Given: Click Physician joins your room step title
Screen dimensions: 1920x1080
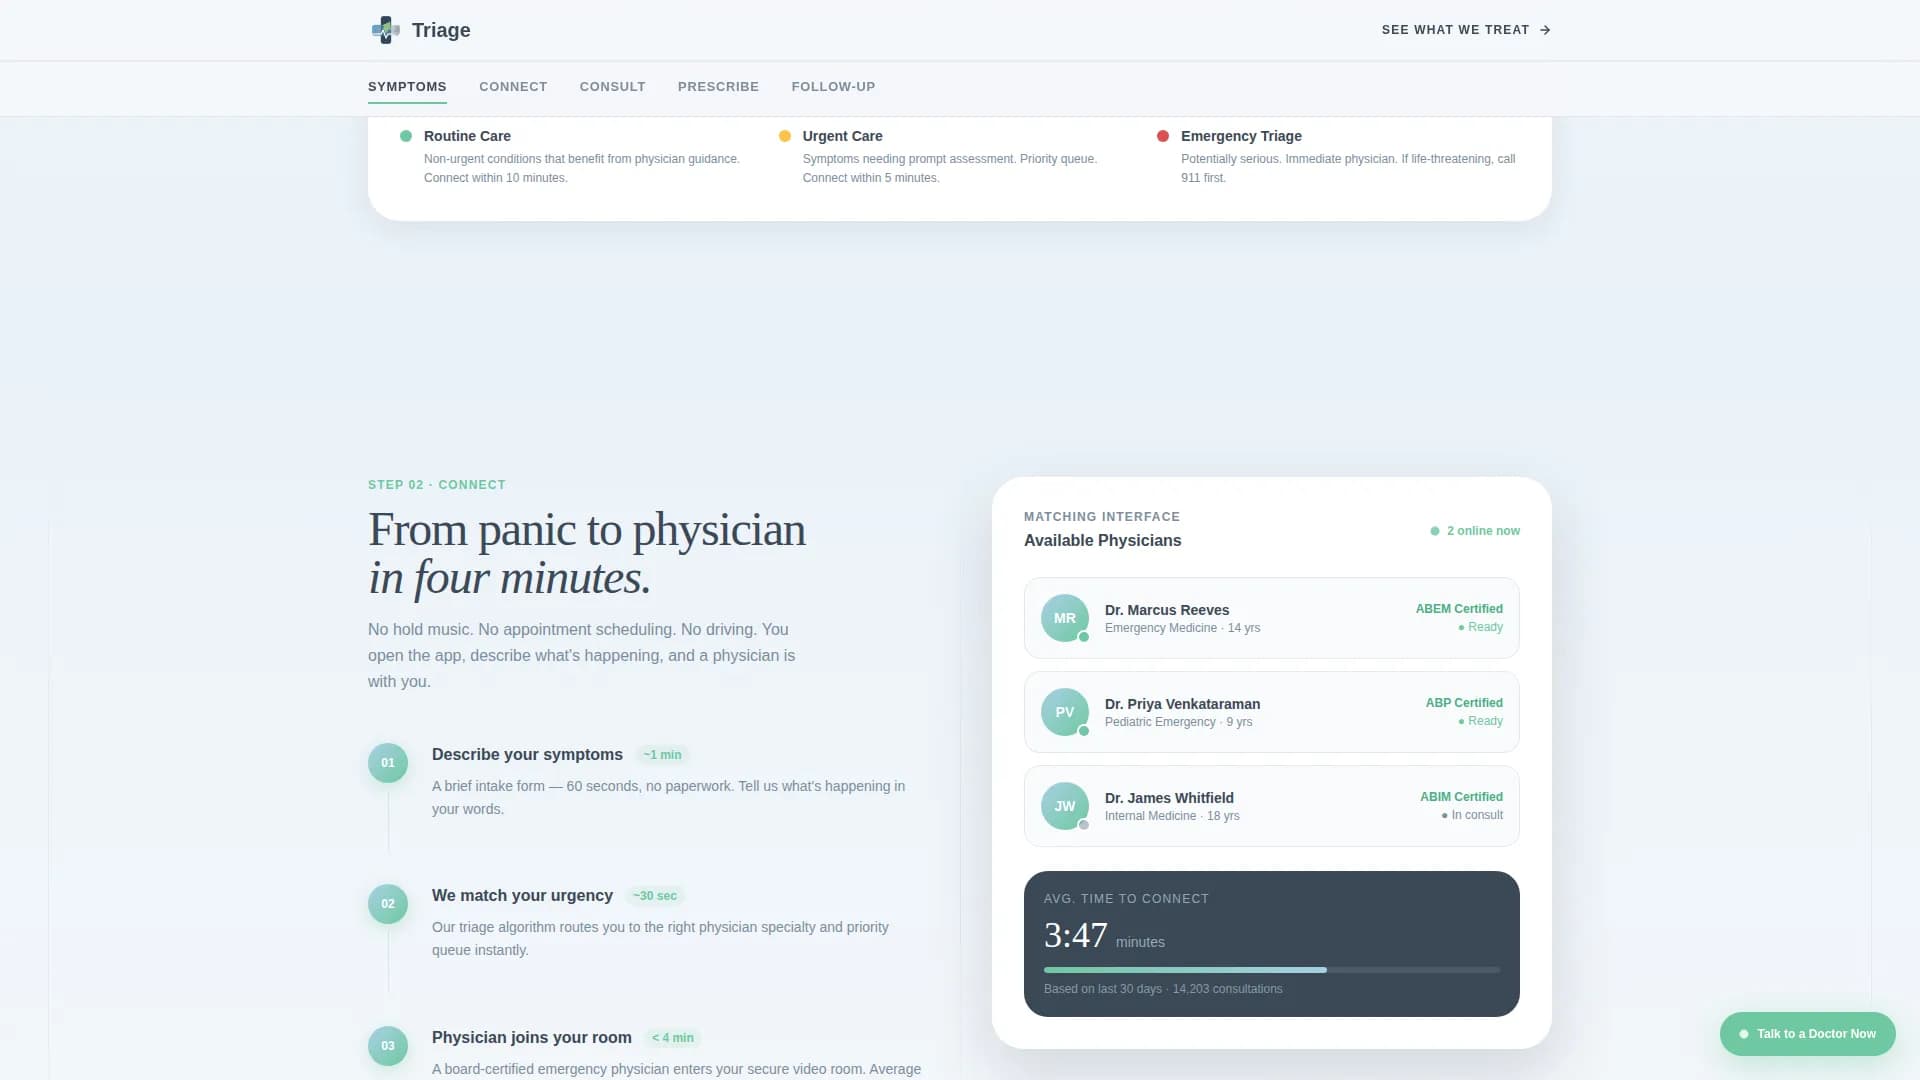Looking at the screenshot, I should (x=532, y=1038).
